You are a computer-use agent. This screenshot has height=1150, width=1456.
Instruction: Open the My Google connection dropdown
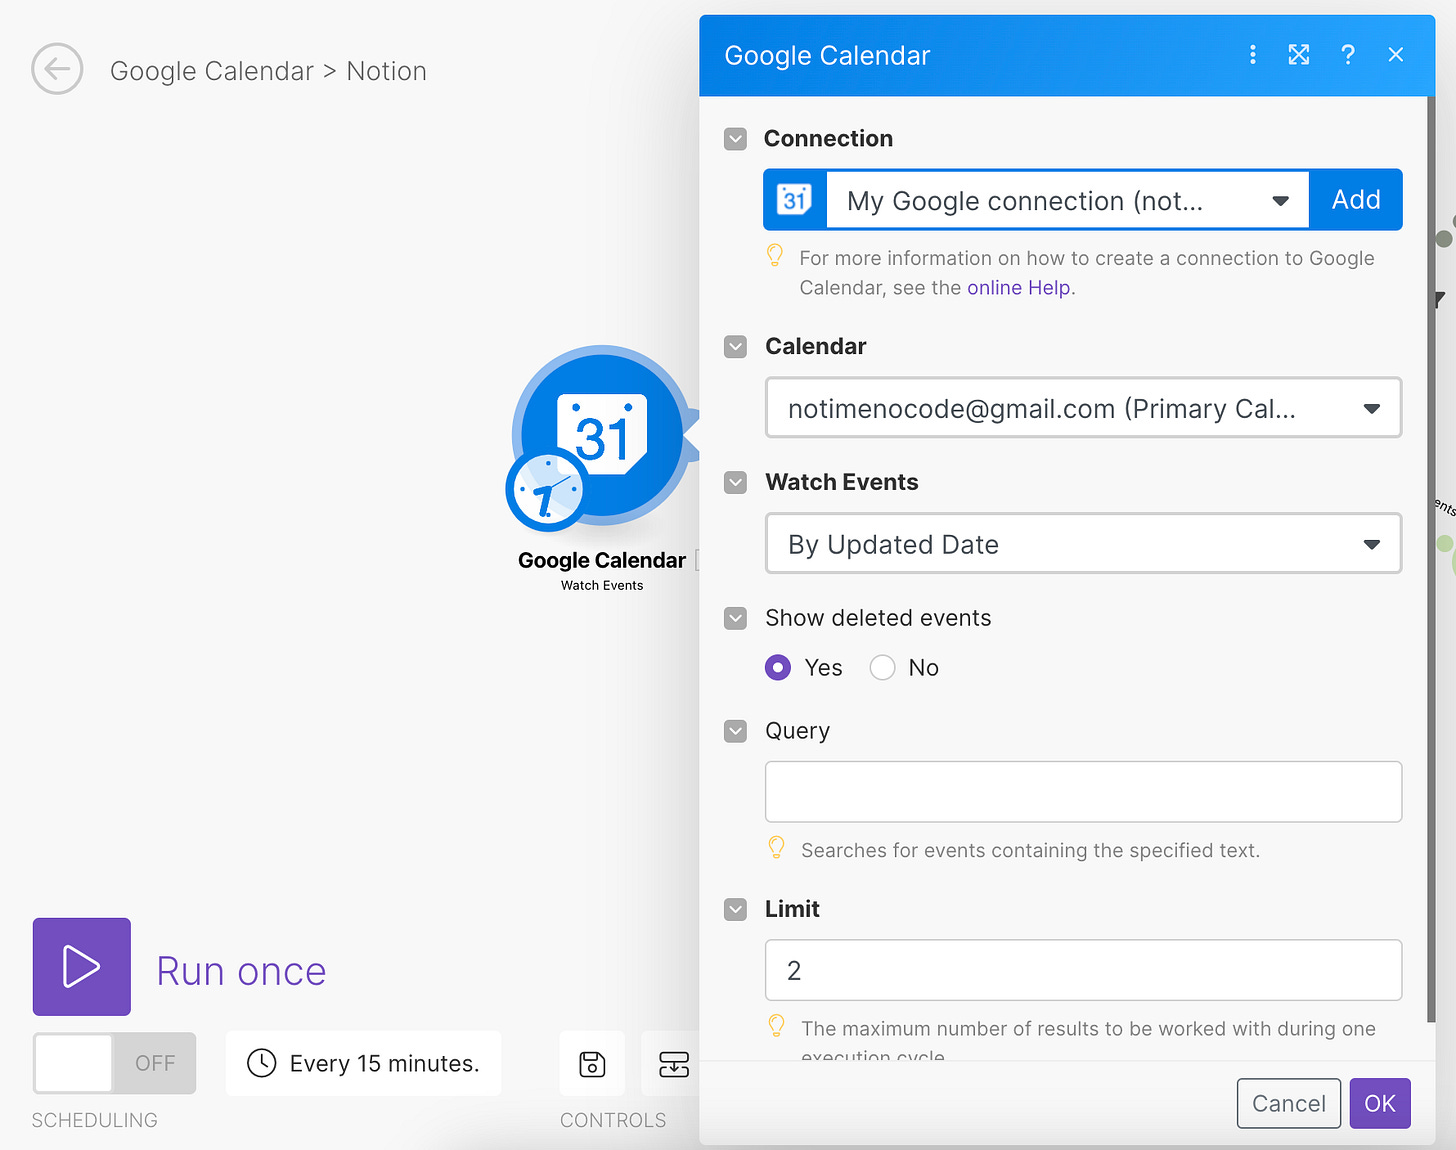coord(1067,200)
